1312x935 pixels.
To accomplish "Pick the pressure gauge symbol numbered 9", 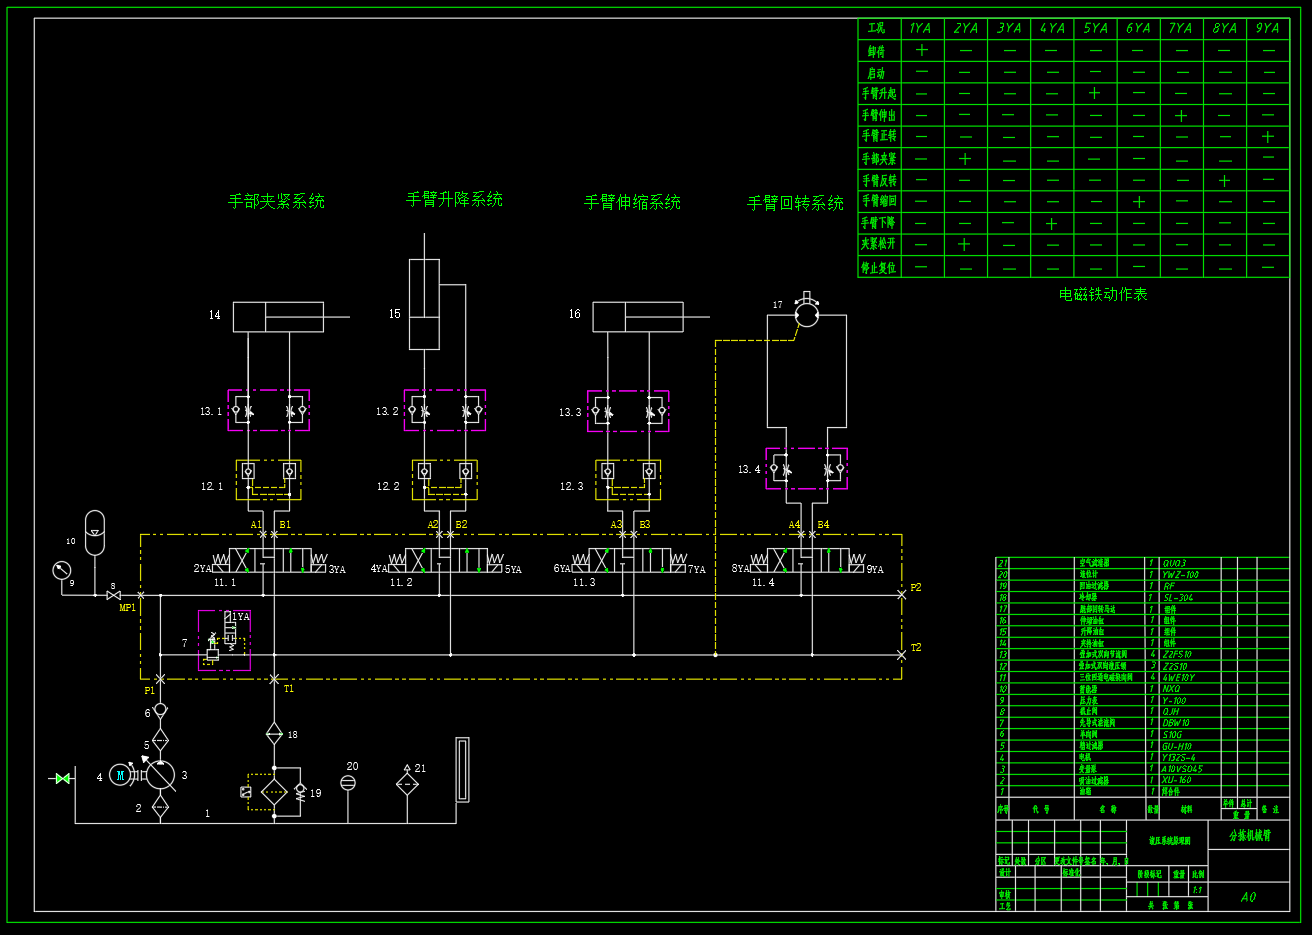I will tap(62, 570).
